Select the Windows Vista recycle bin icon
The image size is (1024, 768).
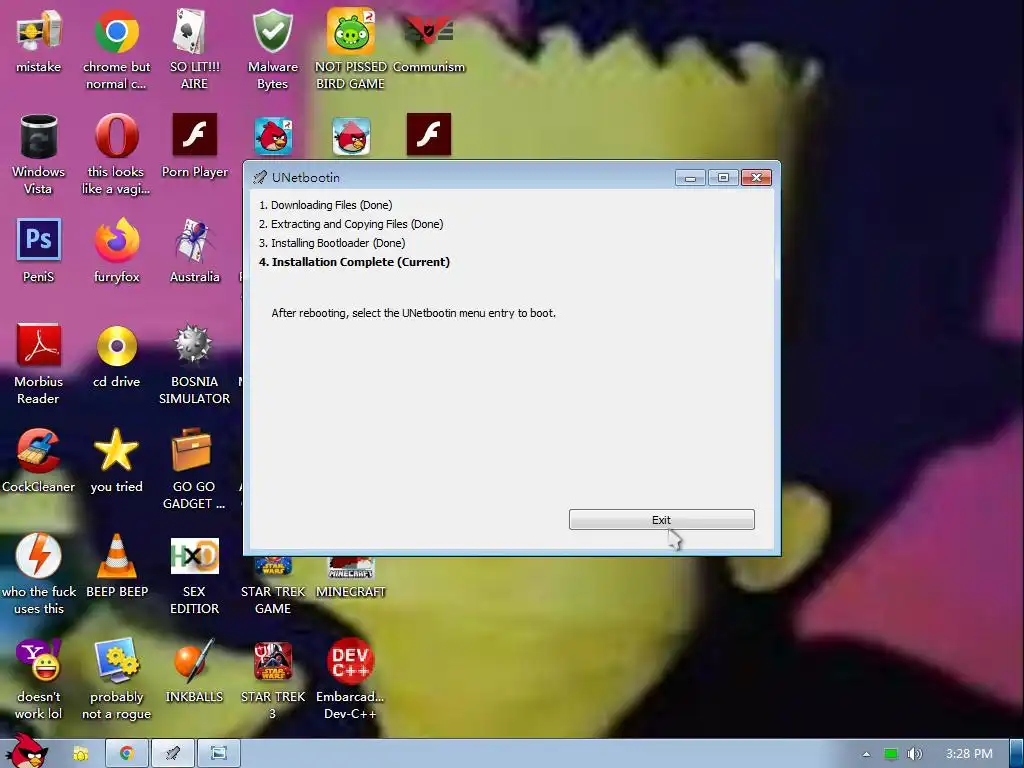(39, 155)
